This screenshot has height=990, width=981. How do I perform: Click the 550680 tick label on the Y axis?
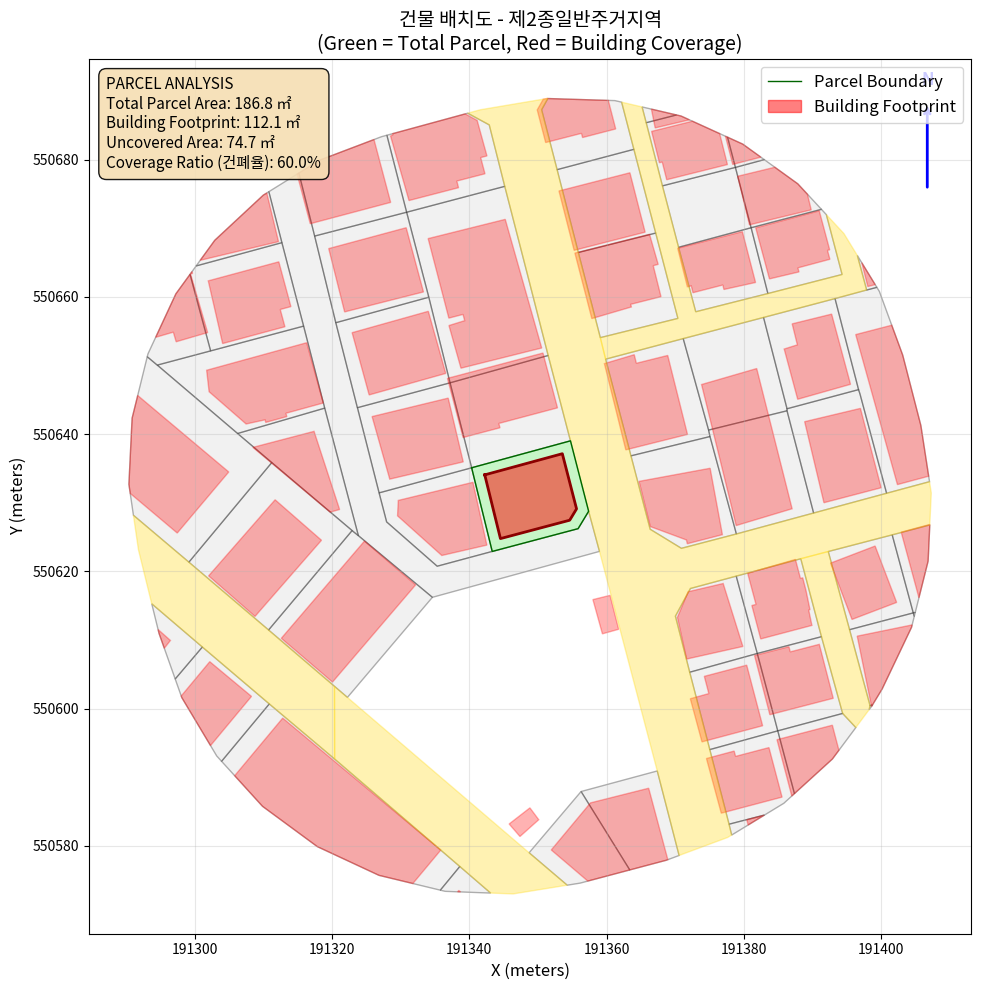coord(59,160)
